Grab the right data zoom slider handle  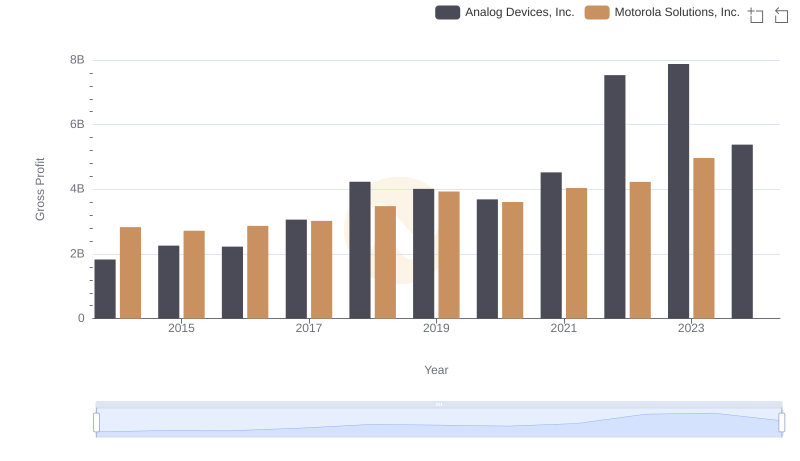pyautogui.click(x=781, y=423)
